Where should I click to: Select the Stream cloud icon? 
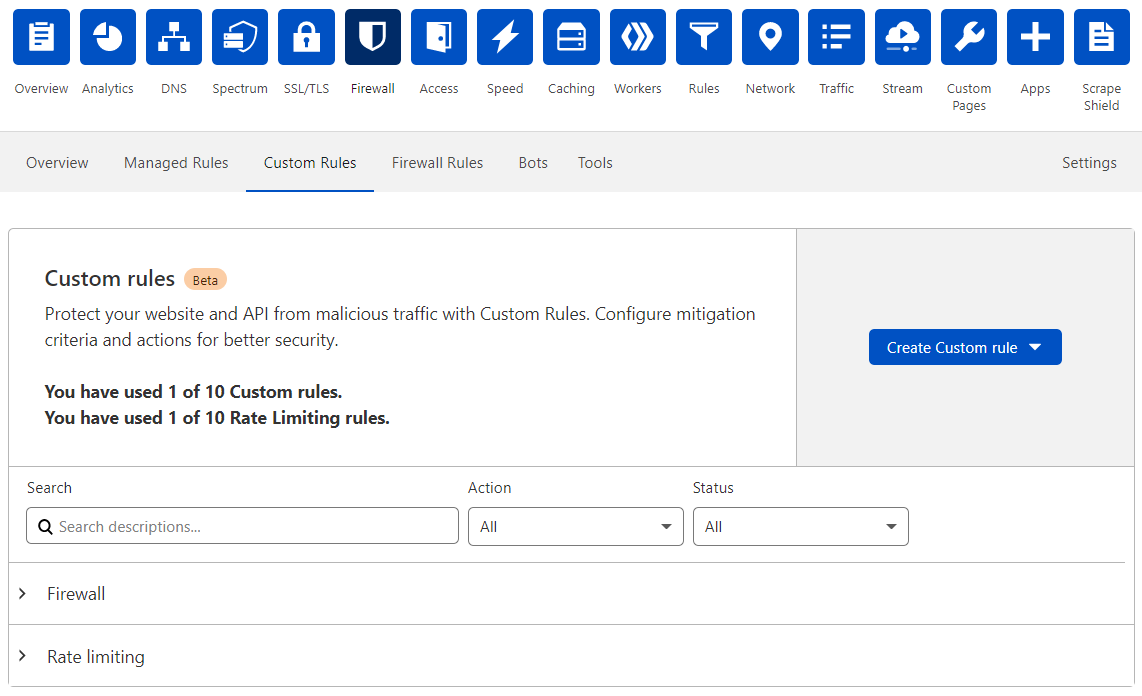pyautogui.click(x=902, y=37)
